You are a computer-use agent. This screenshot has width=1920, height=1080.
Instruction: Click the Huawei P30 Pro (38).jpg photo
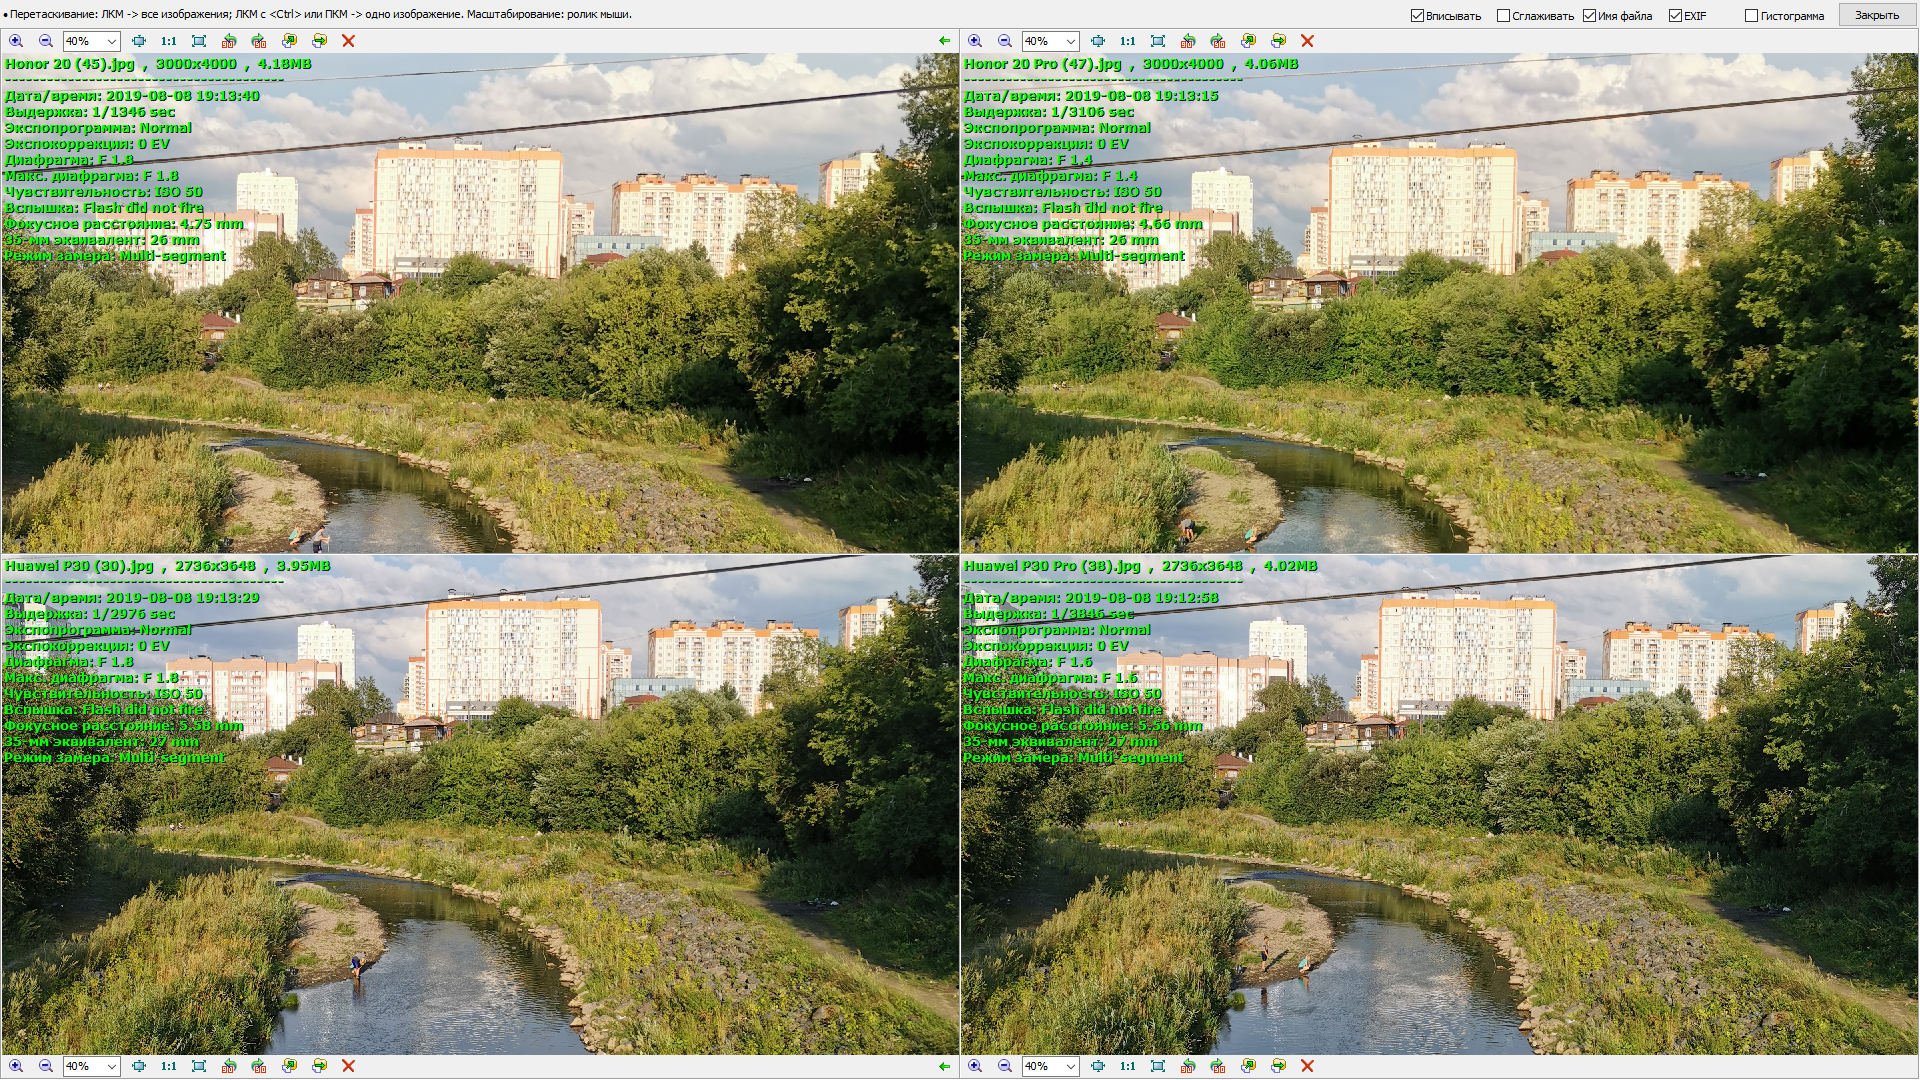pos(1439,805)
